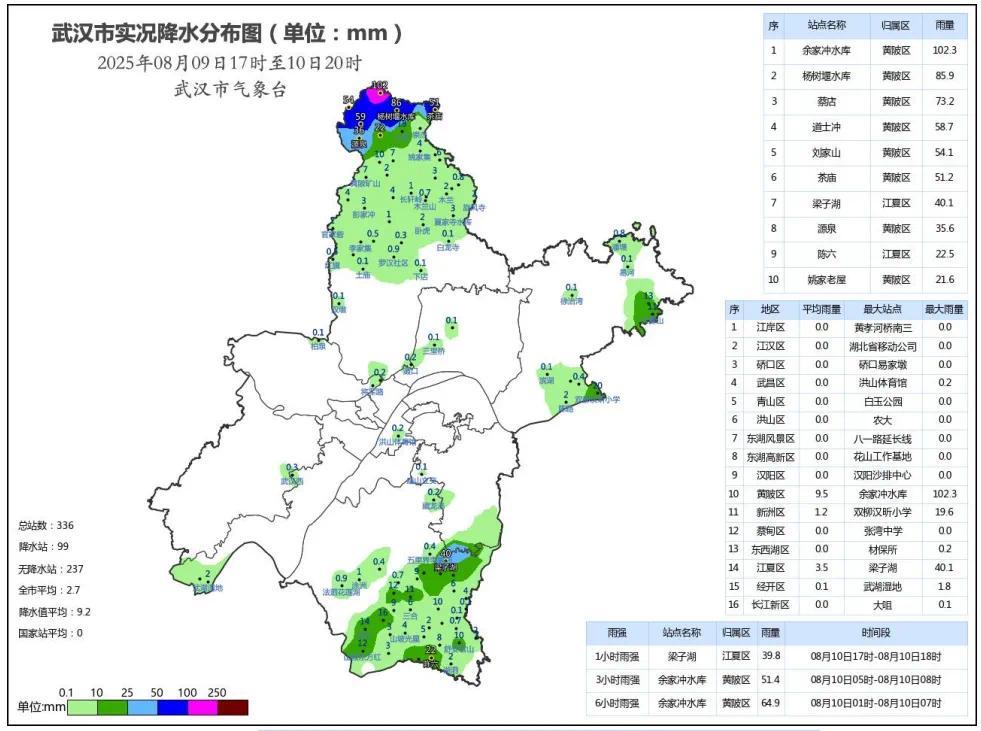
Task: Click '茶庙' in the ranking table
Action: pyautogui.click(x=826, y=178)
